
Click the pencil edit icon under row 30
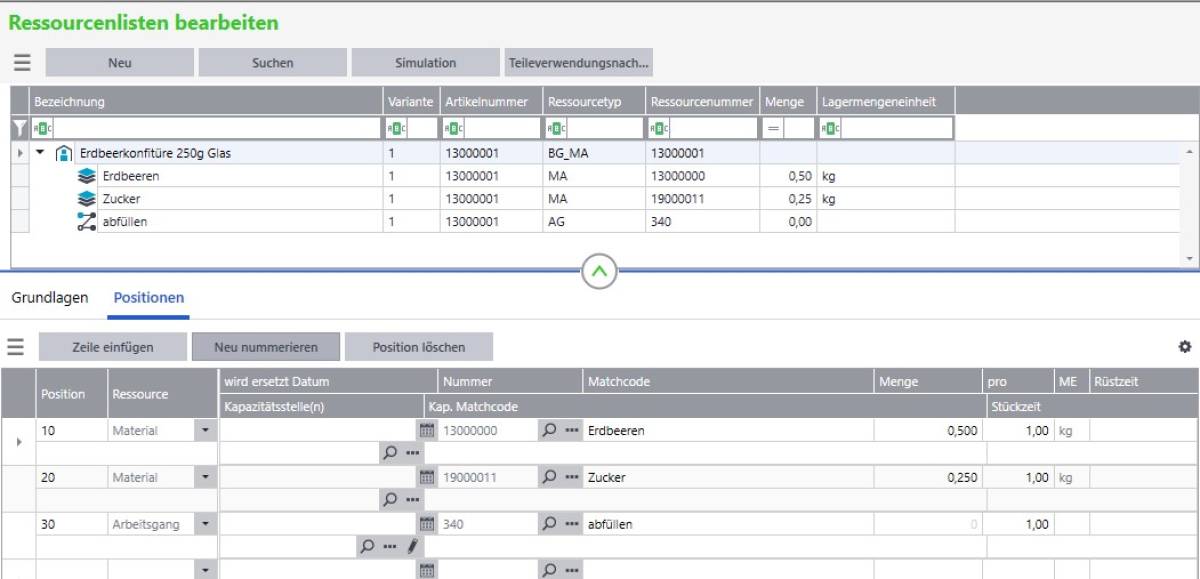pos(412,546)
